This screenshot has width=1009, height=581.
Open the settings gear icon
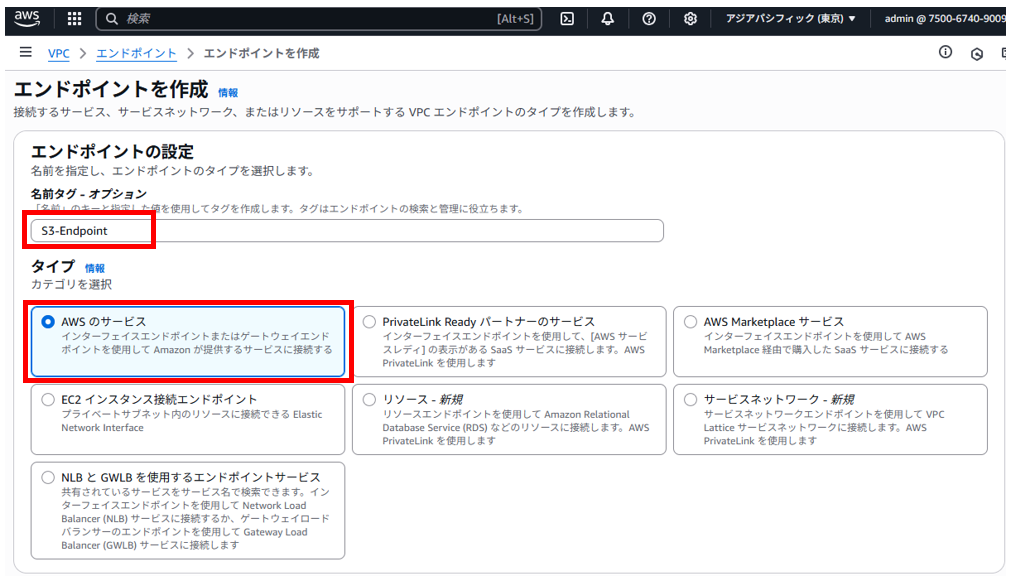(x=690, y=19)
